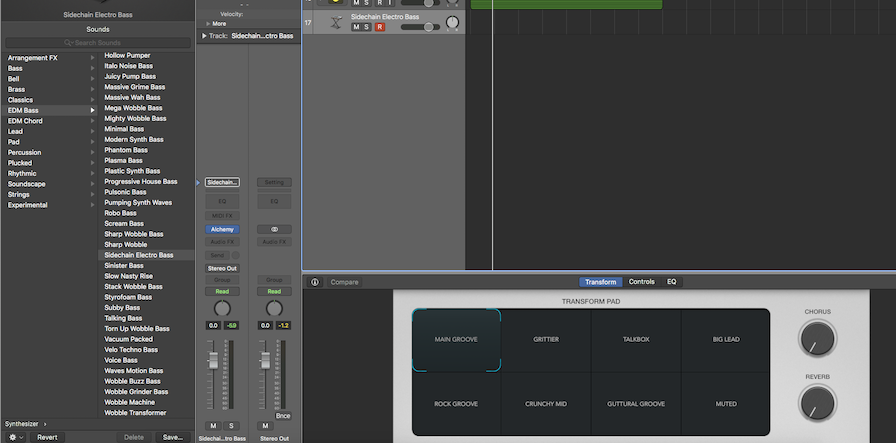
Task: Select the Muted transform pad
Action: [x=726, y=404]
